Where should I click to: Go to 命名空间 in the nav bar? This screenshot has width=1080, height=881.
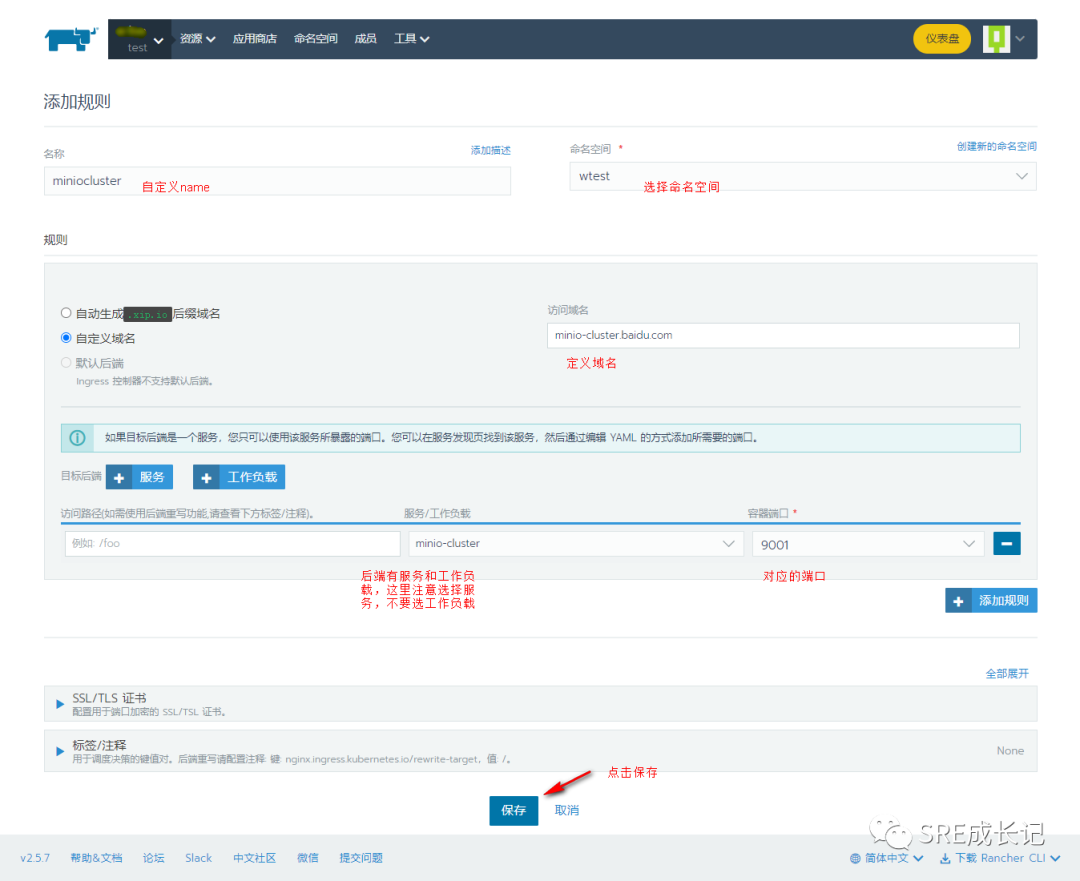pos(315,39)
